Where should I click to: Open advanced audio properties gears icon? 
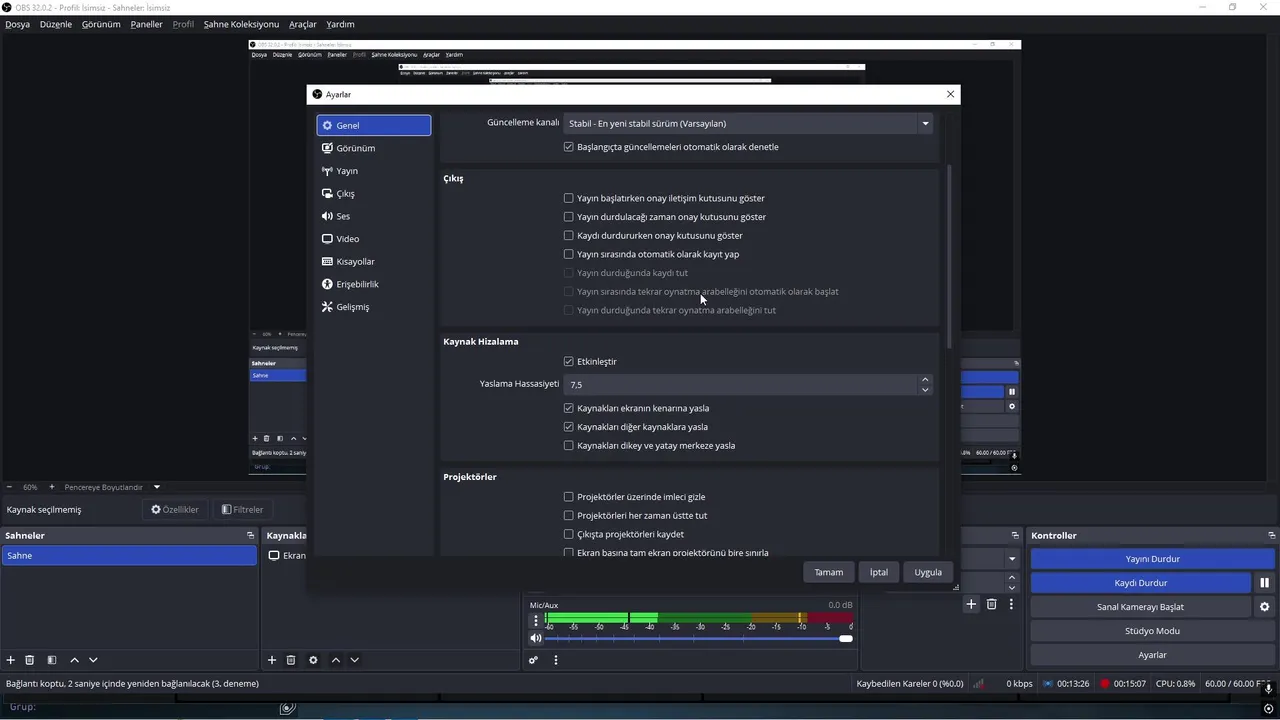coord(533,660)
